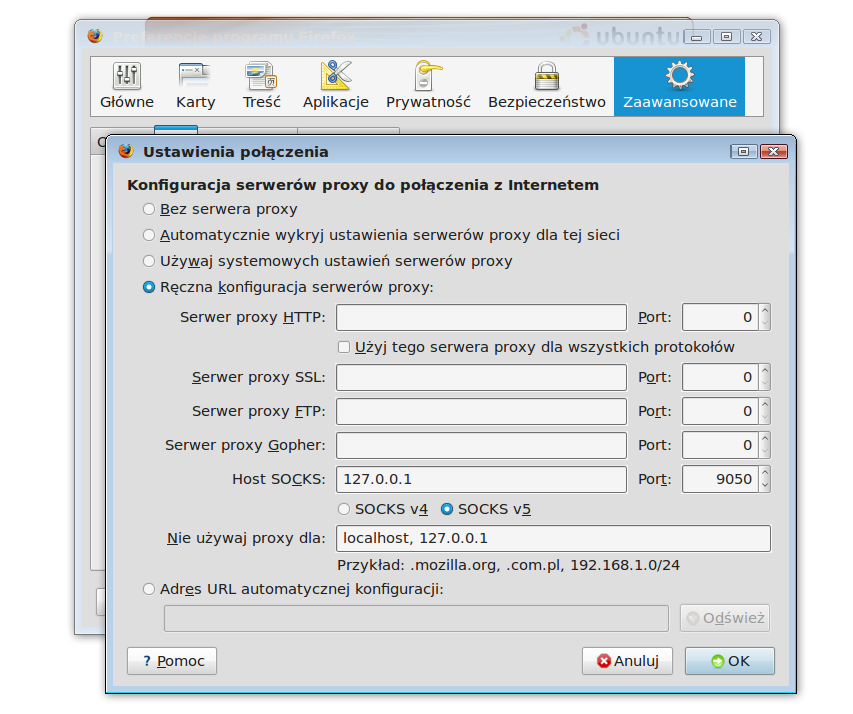The image size is (853, 714).
Task: Click the Pomoc help button
Action: [172, 661]
